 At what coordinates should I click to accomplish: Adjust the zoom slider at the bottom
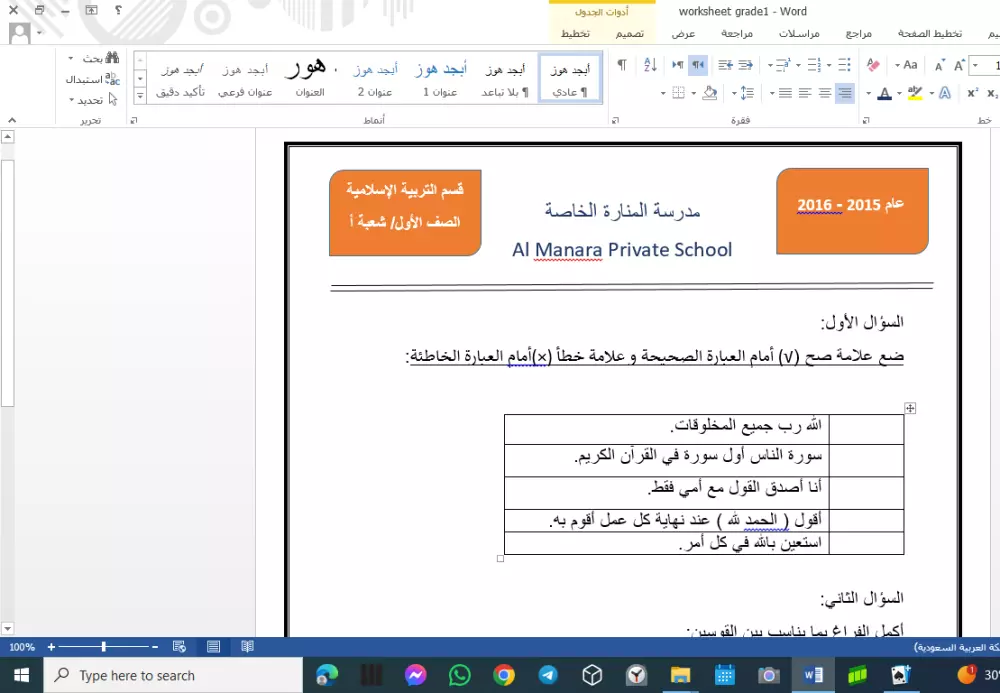105,647
